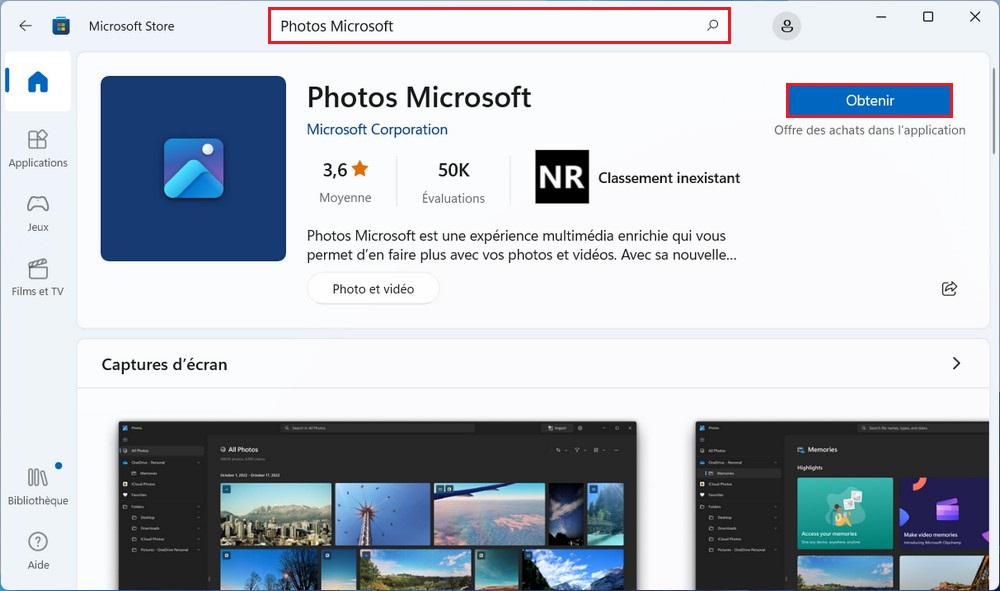The width and height of the screenshot is (1000, 591).
Task: Open Applications section in sidebar
Action: pyautogui.click(x=38, y=149)
